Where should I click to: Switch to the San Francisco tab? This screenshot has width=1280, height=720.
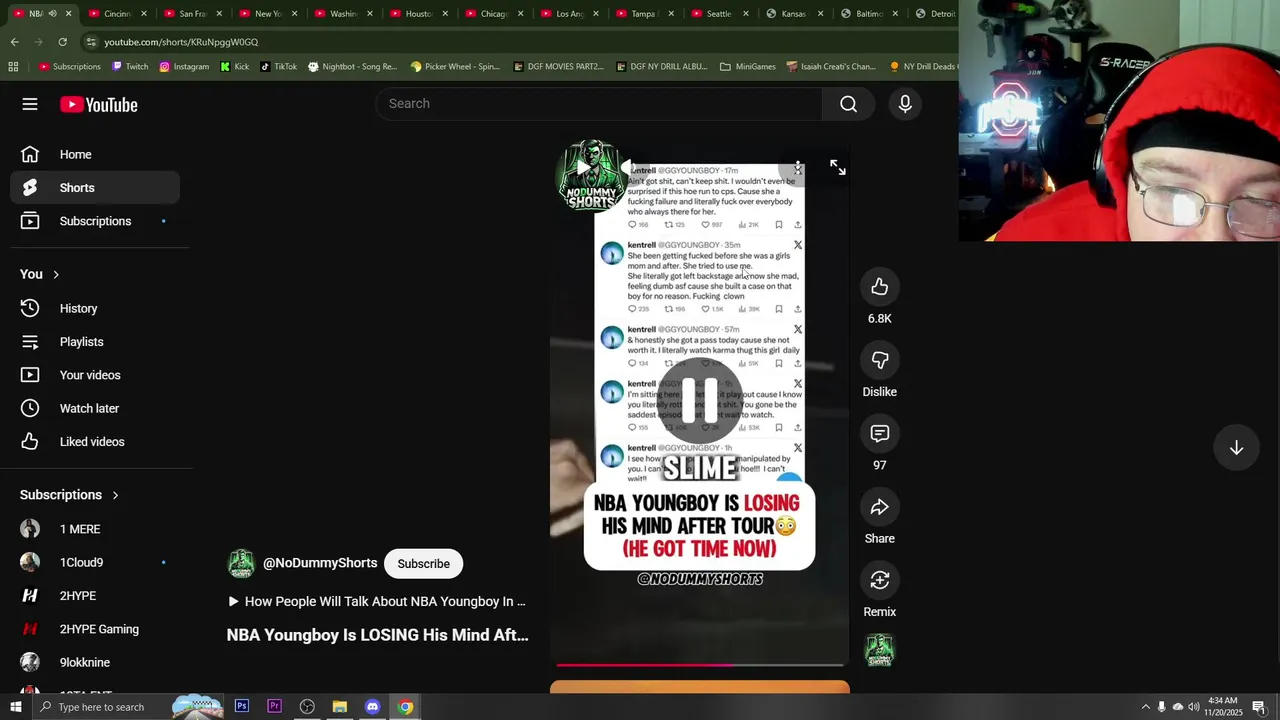pos(192,14)
